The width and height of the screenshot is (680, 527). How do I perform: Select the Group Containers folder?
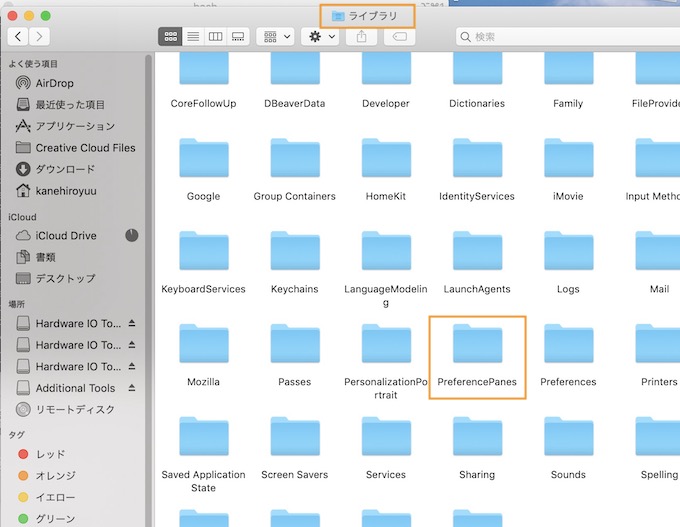click(x=295, y=158)
